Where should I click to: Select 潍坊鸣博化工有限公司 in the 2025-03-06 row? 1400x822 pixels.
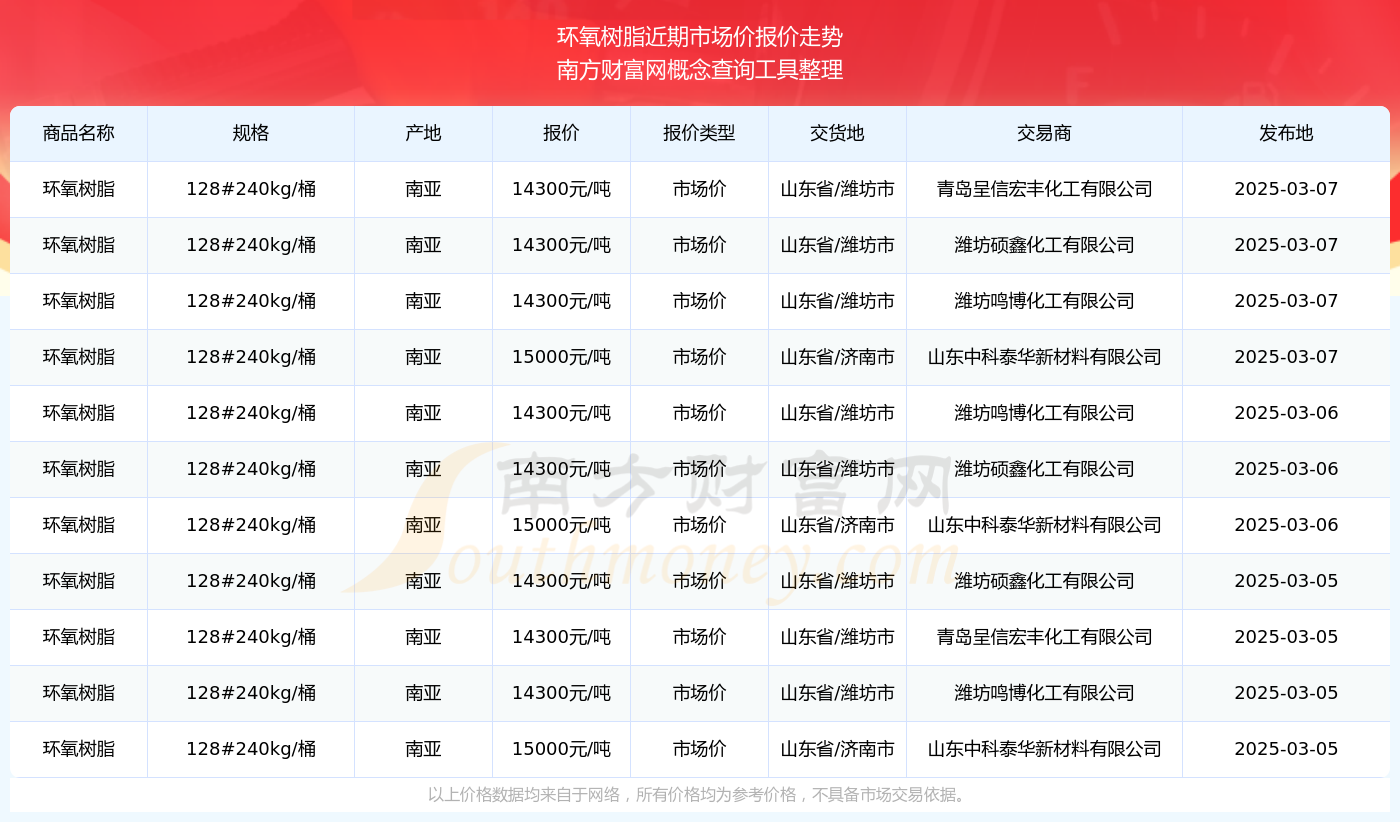tap(1044, 413)
